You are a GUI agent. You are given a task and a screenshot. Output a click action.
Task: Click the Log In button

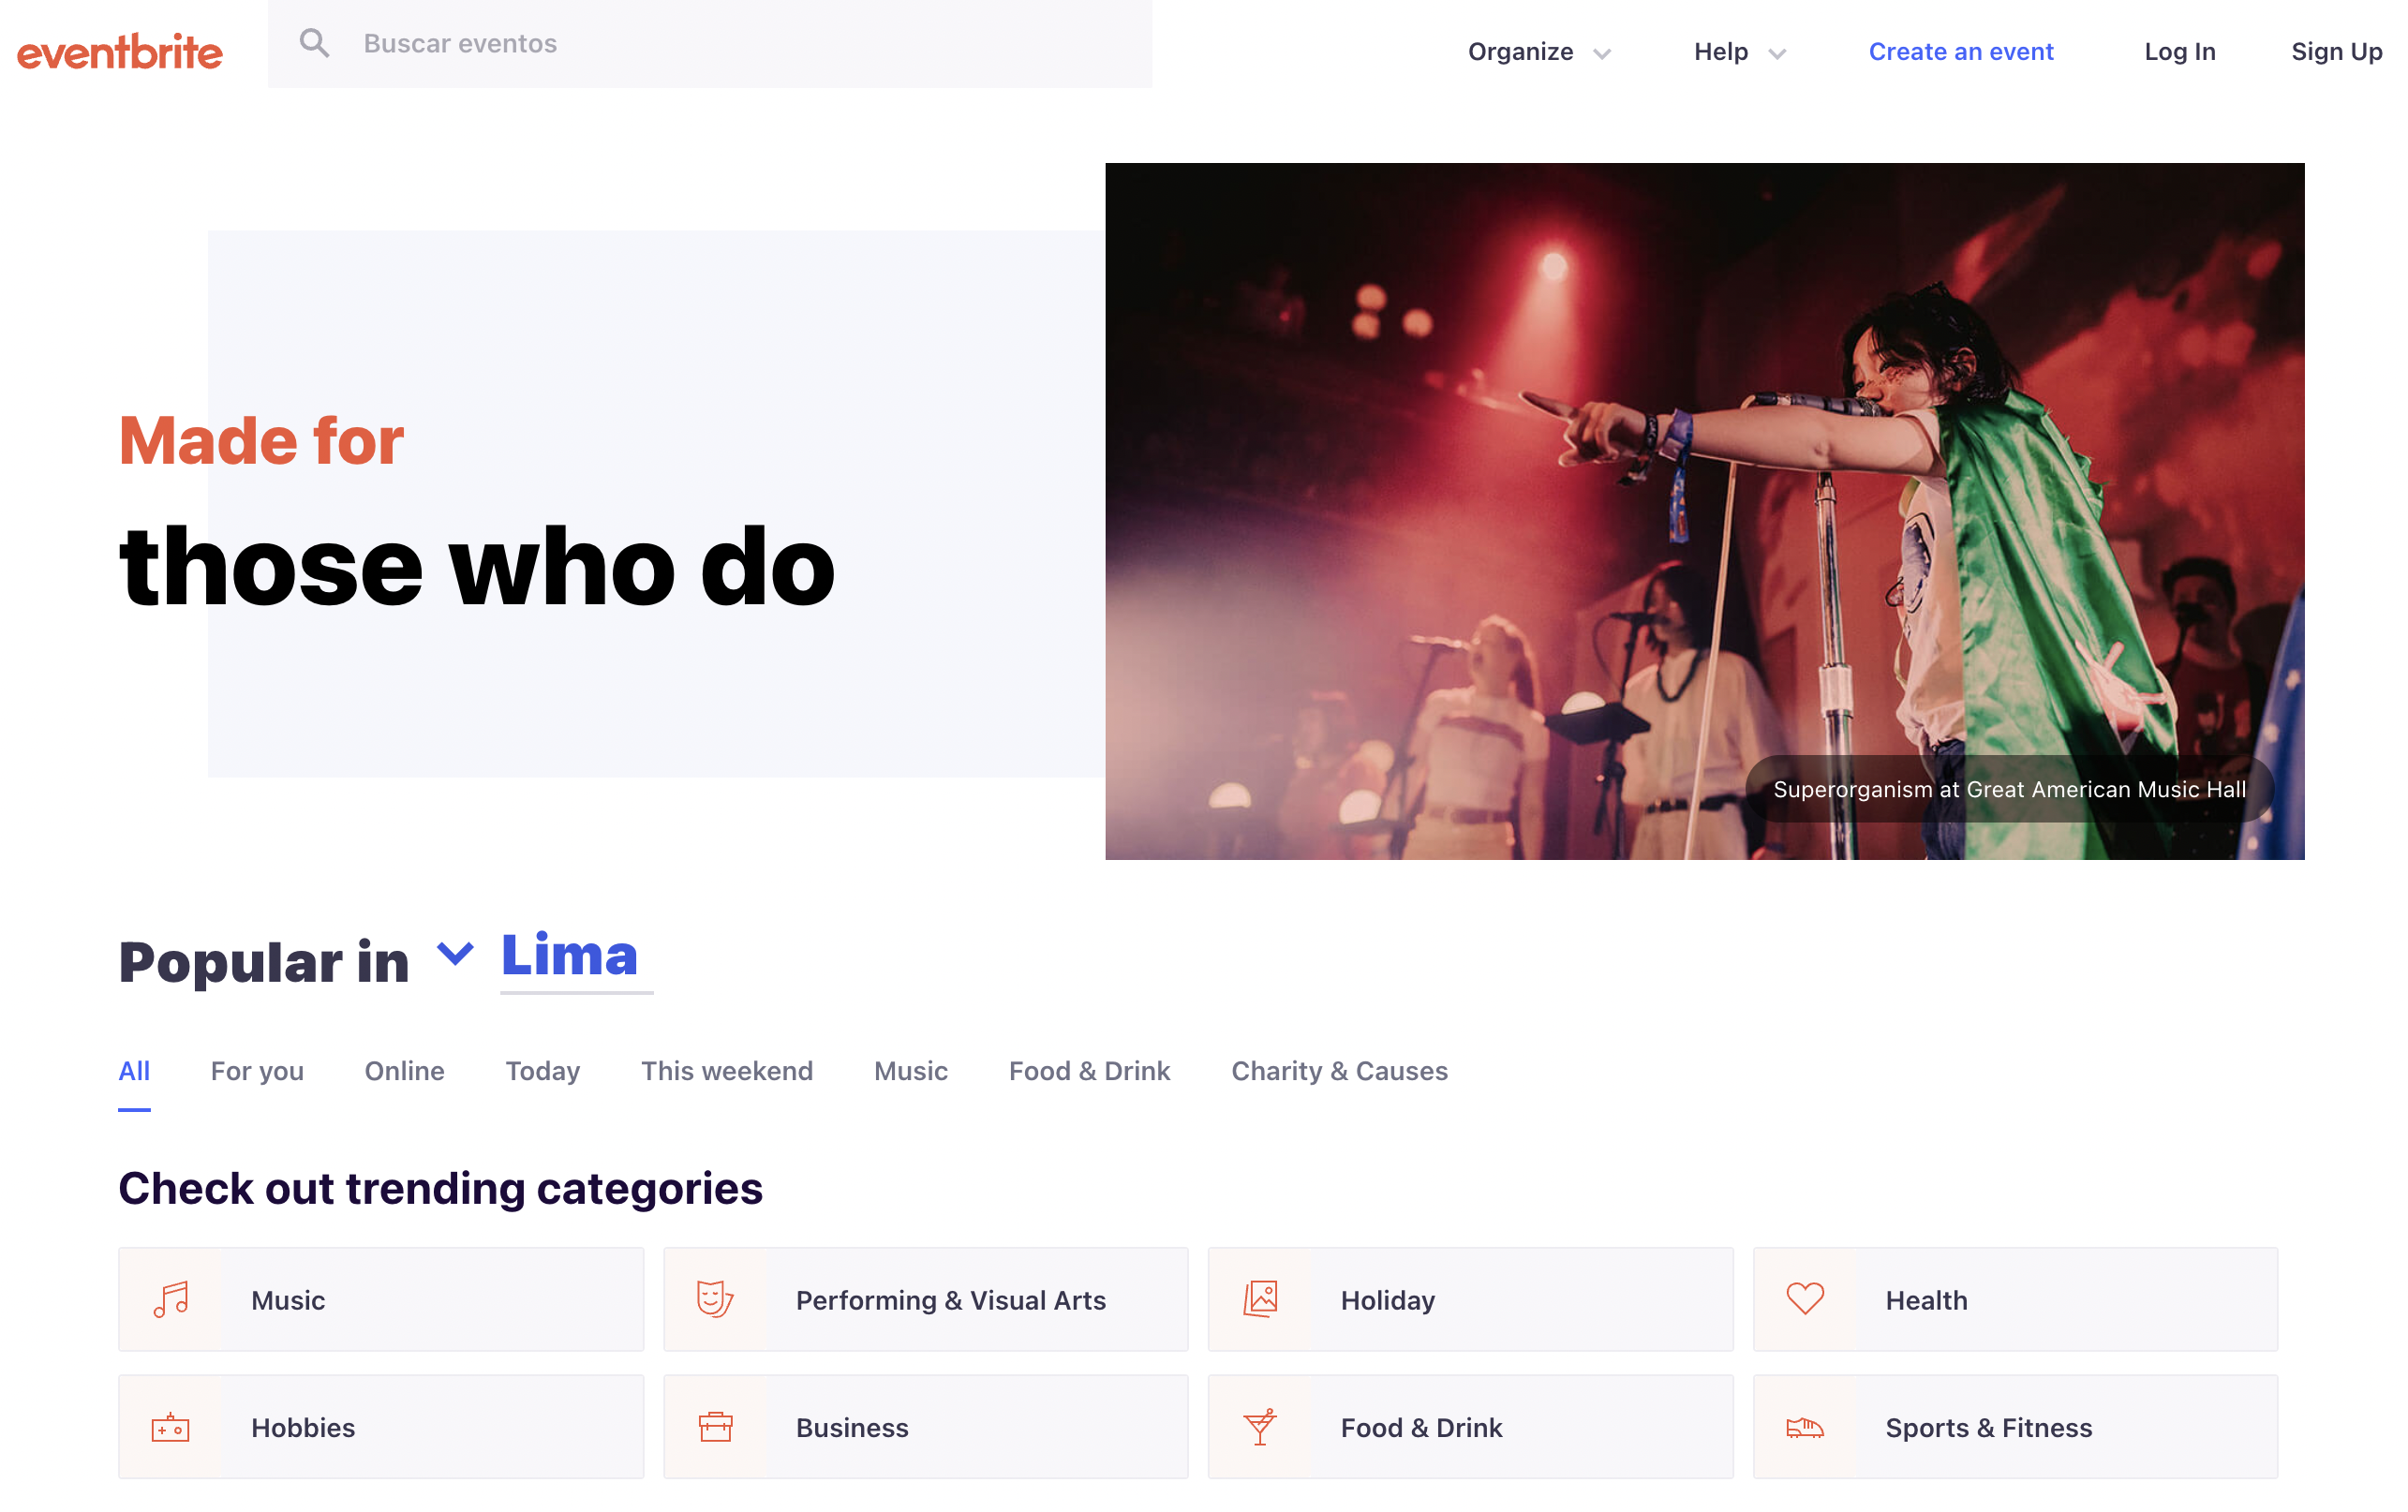(x=2179, y=49)
